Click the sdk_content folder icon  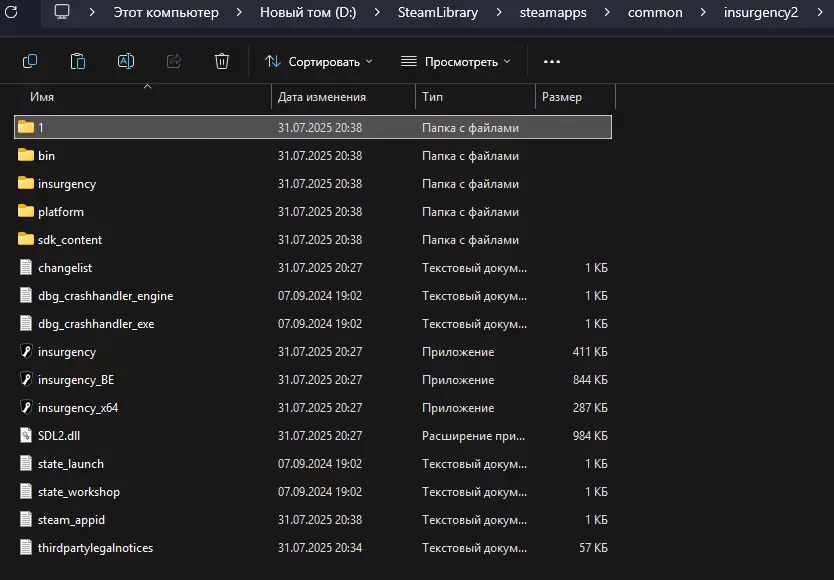(26, 239)
